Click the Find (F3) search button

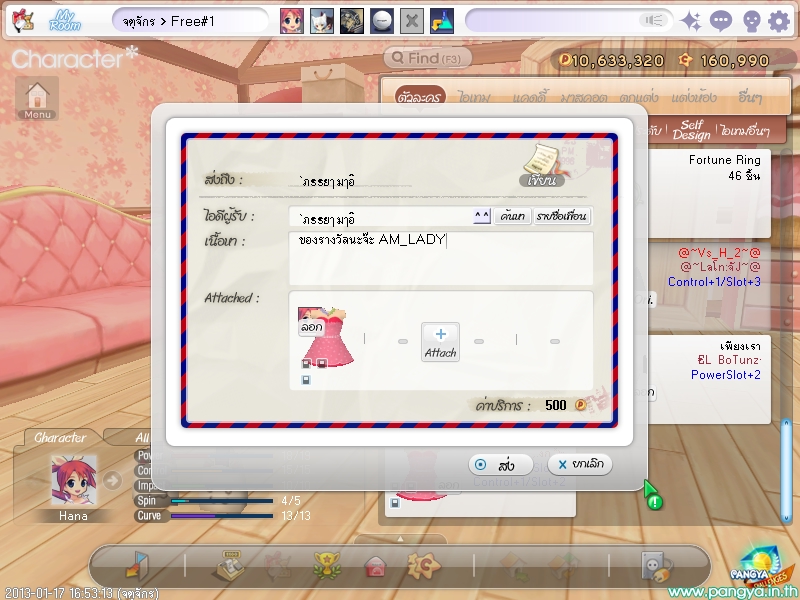(428, 58)
